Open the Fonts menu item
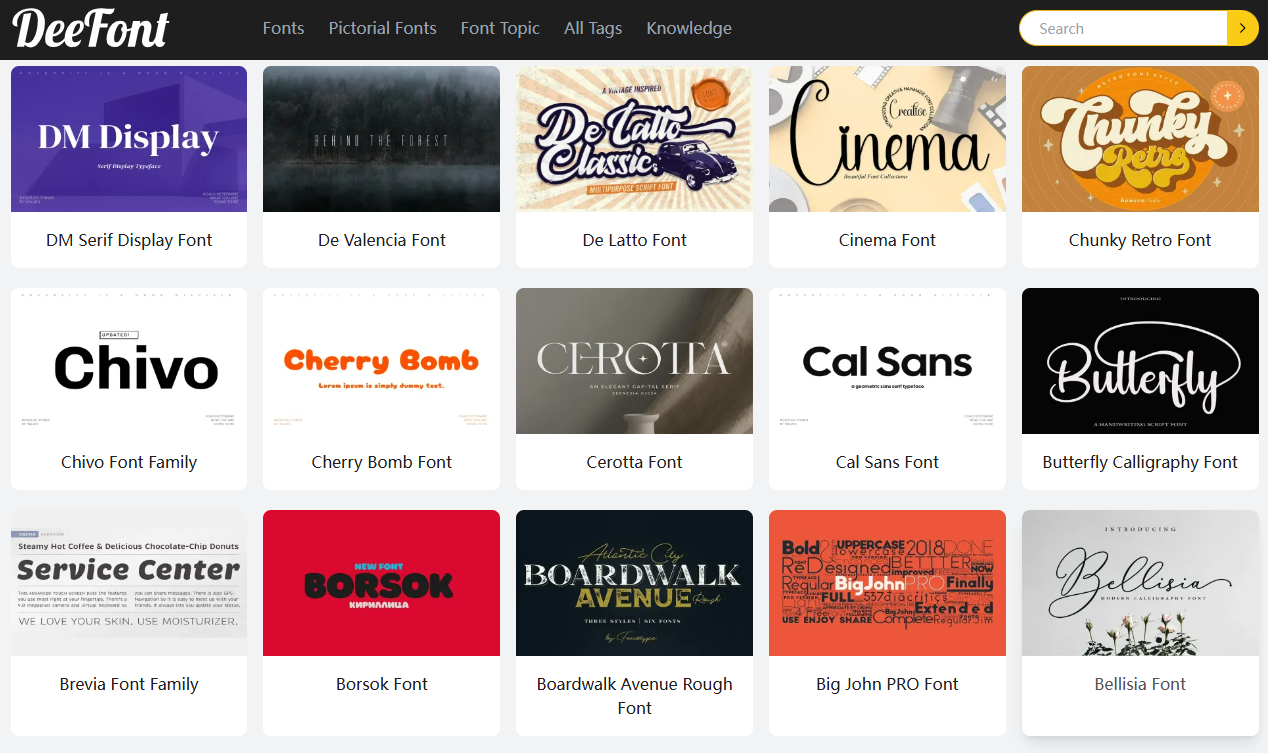Screen dimensions: 1268x753 pyautogui.click(x=283, y=28)
